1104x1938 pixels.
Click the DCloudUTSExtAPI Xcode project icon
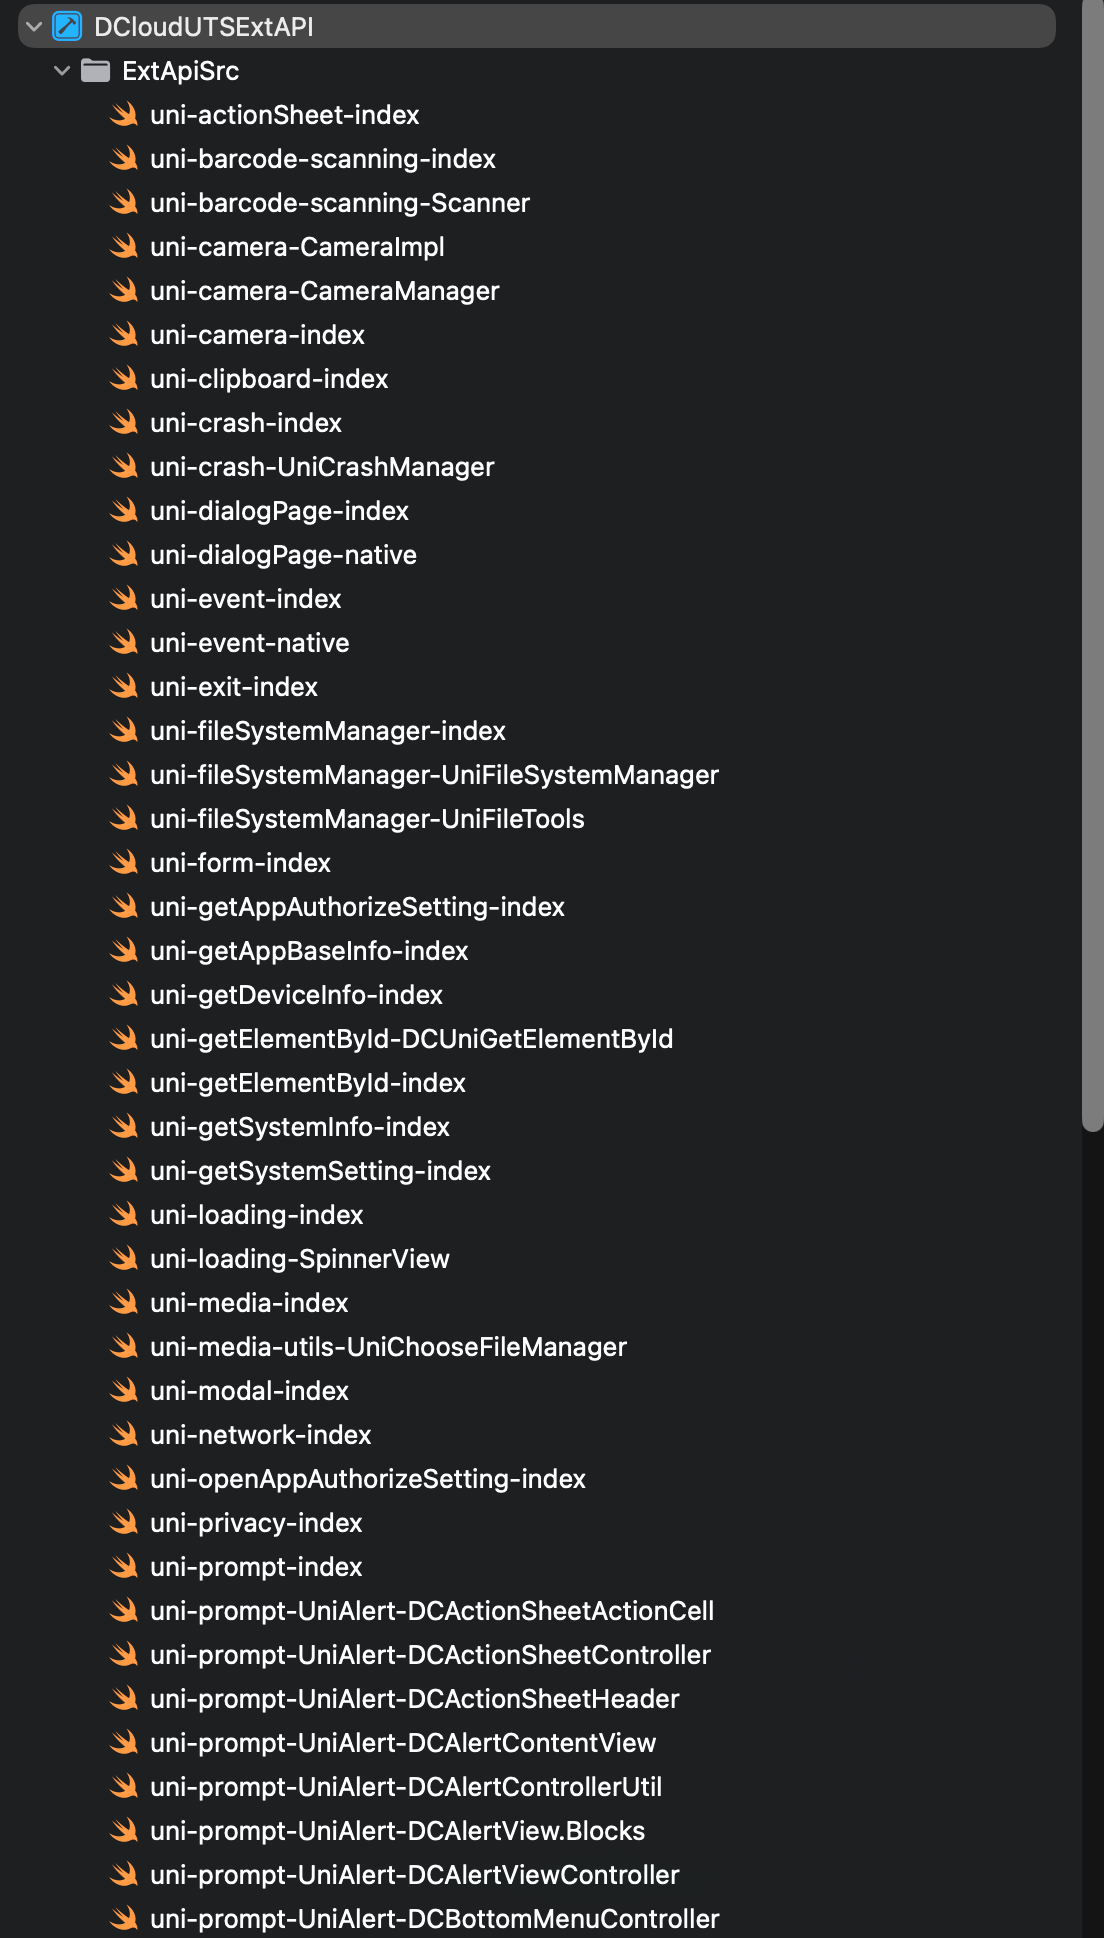tap(67, 27)
